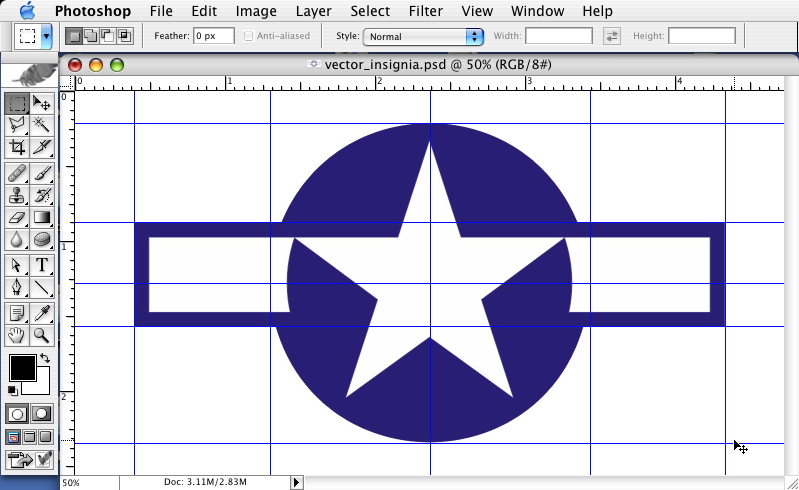Select the Move tool
Image resolution: width=799 pixels, height=490 pixels.
42,103
